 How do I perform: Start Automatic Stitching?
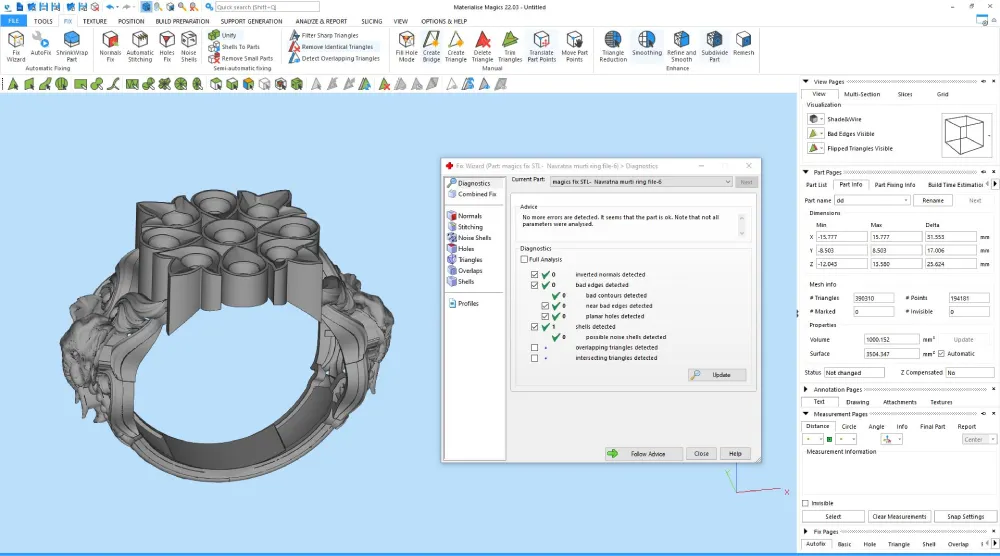tap(140, 47)
